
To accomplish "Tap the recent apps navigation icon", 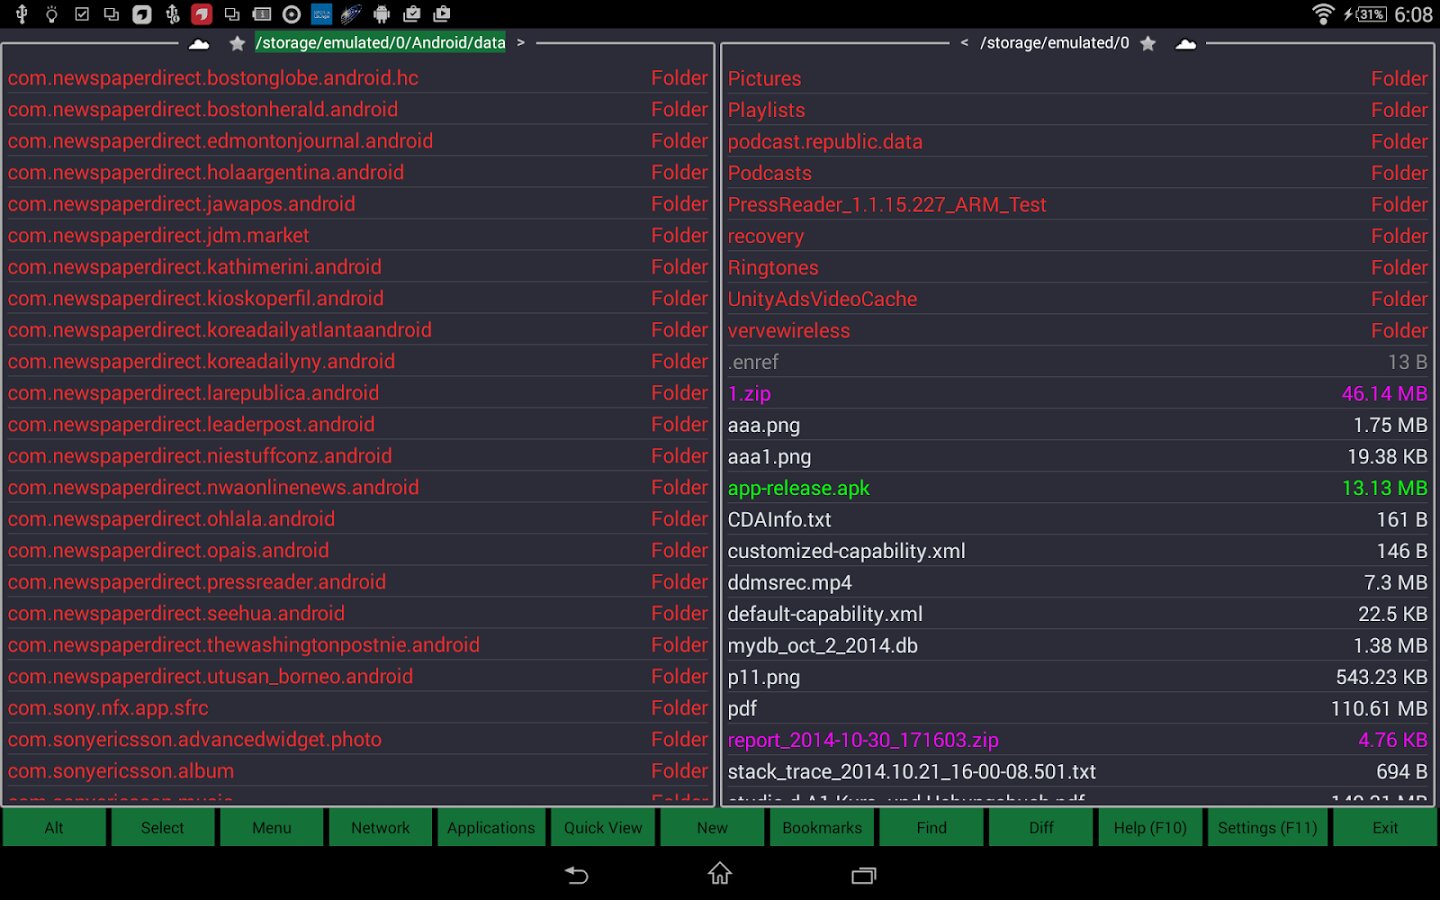I will coord(863,875).
